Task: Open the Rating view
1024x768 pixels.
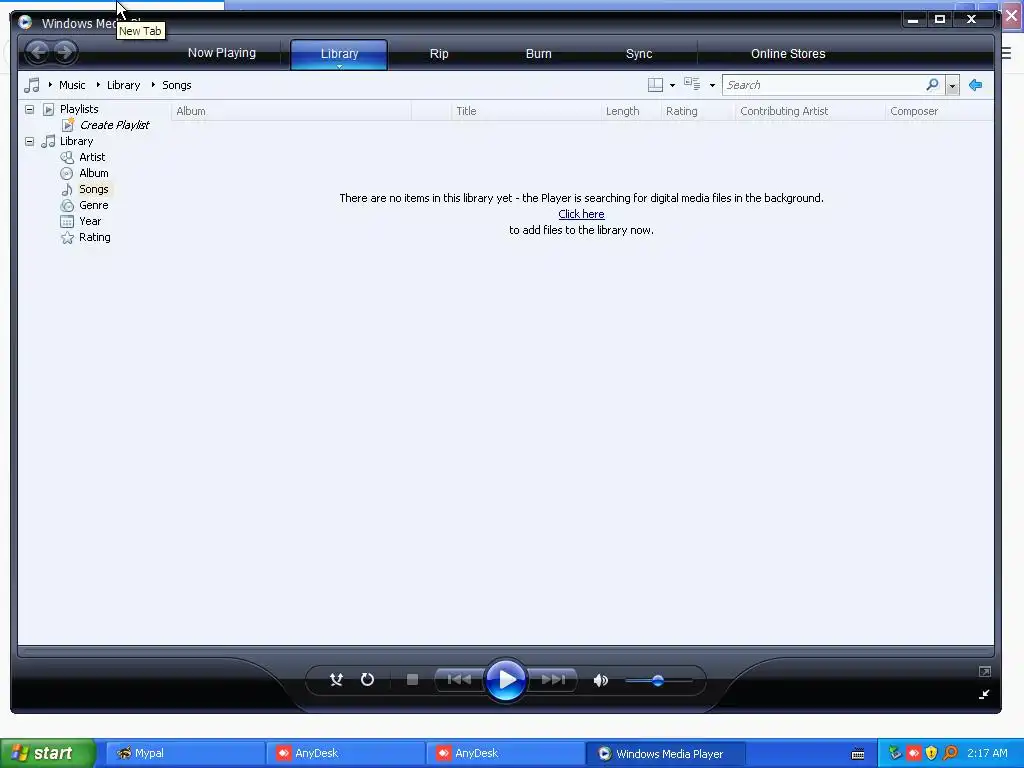Action: 95,237
